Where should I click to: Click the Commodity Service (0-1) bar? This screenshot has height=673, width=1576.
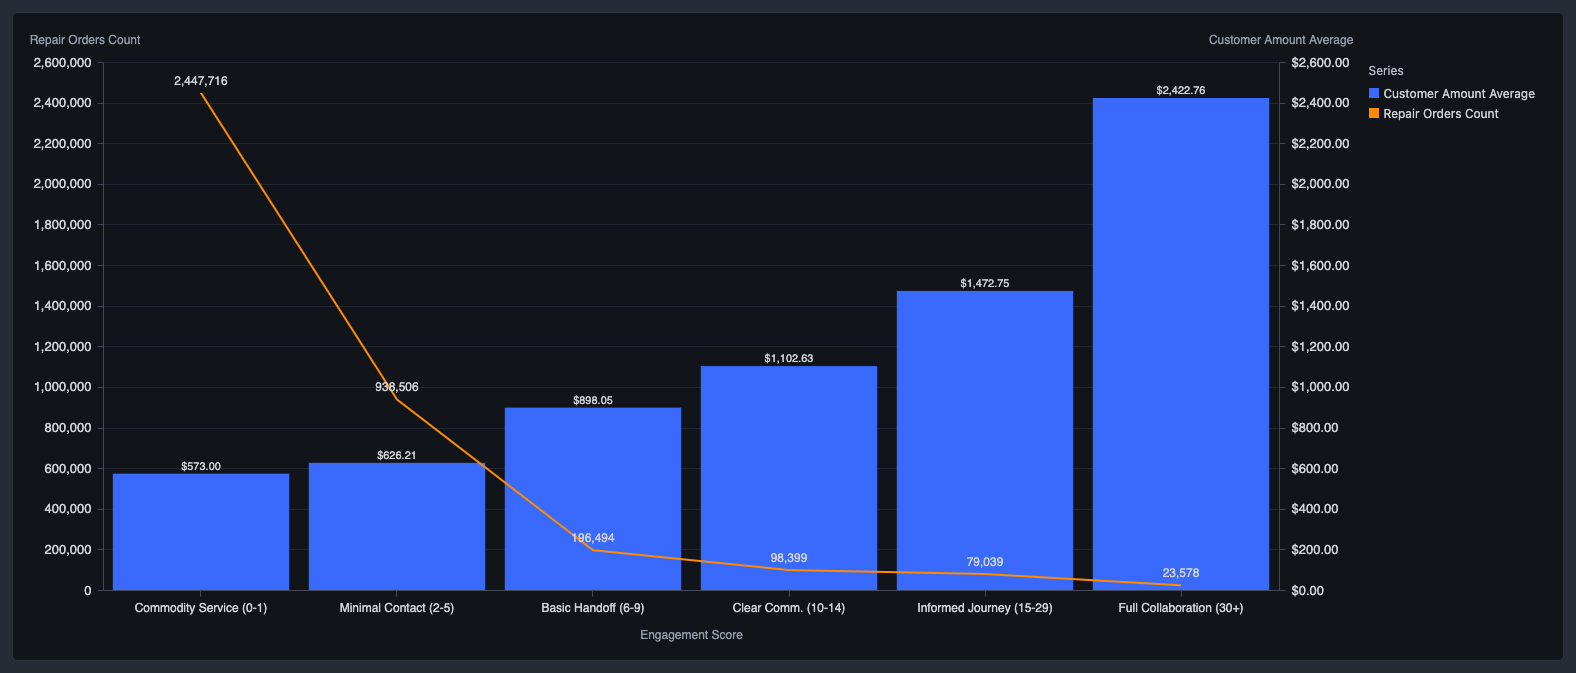[x=201, y=532]
